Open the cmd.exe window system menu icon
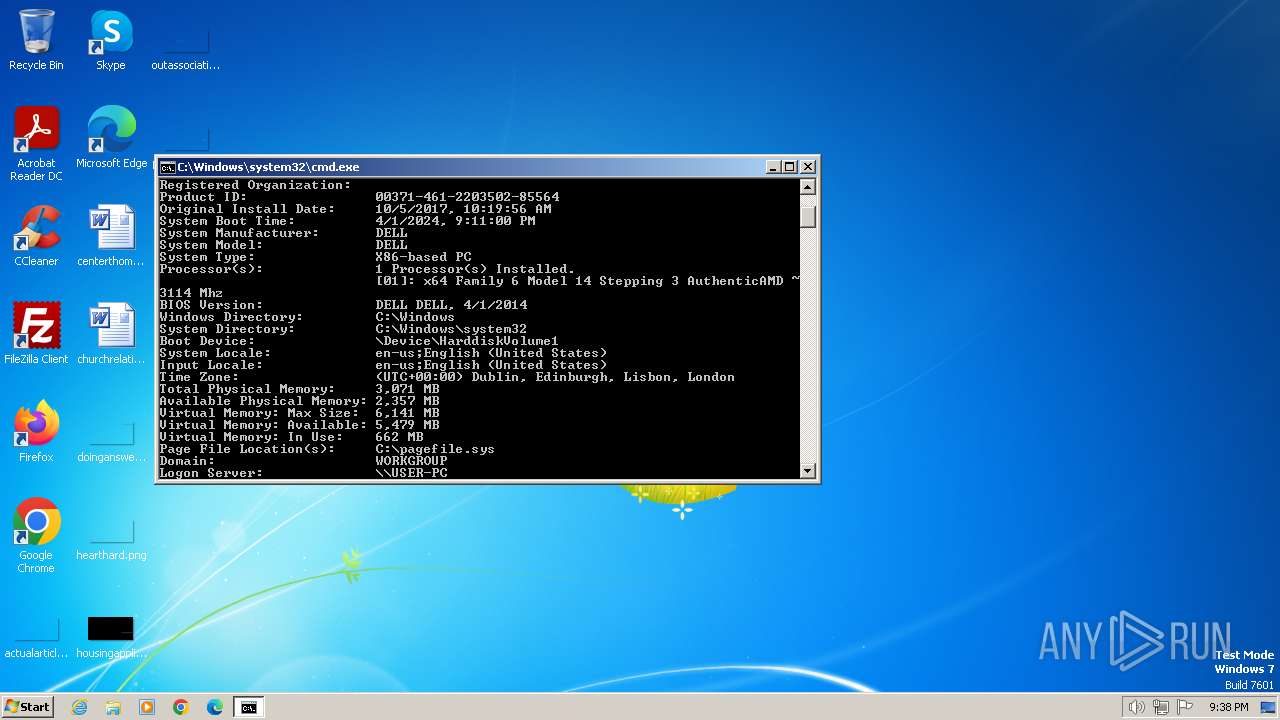The image size is (1280, 720). (x=167, y=167)
